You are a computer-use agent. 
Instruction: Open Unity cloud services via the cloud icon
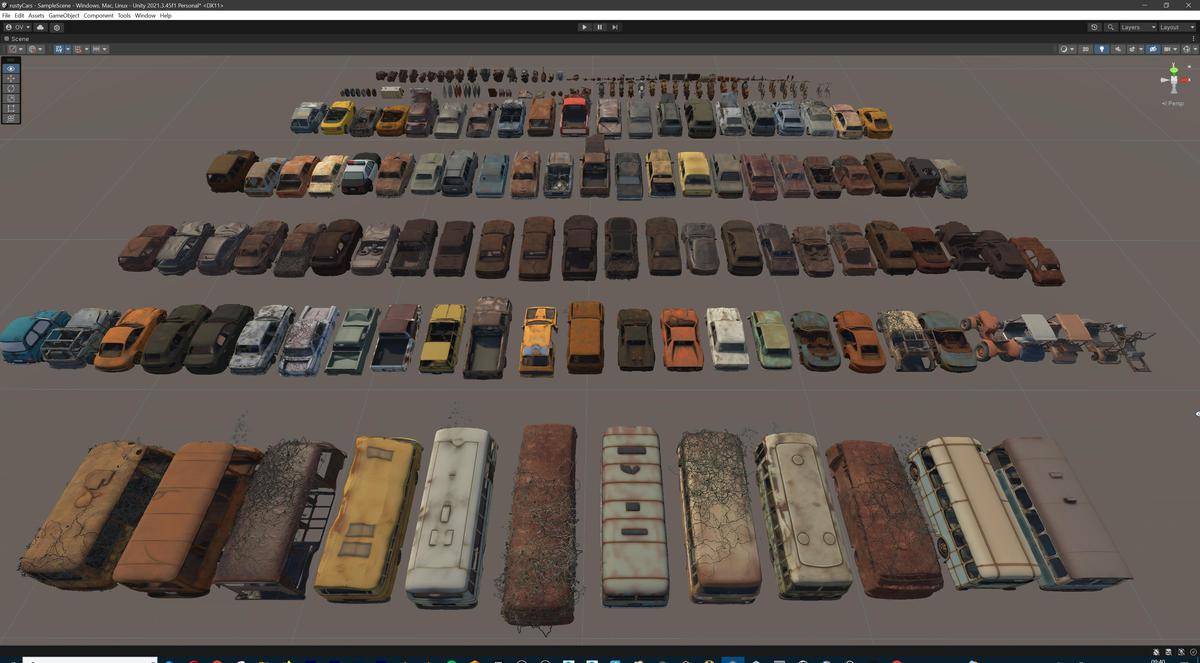(40, 27)
